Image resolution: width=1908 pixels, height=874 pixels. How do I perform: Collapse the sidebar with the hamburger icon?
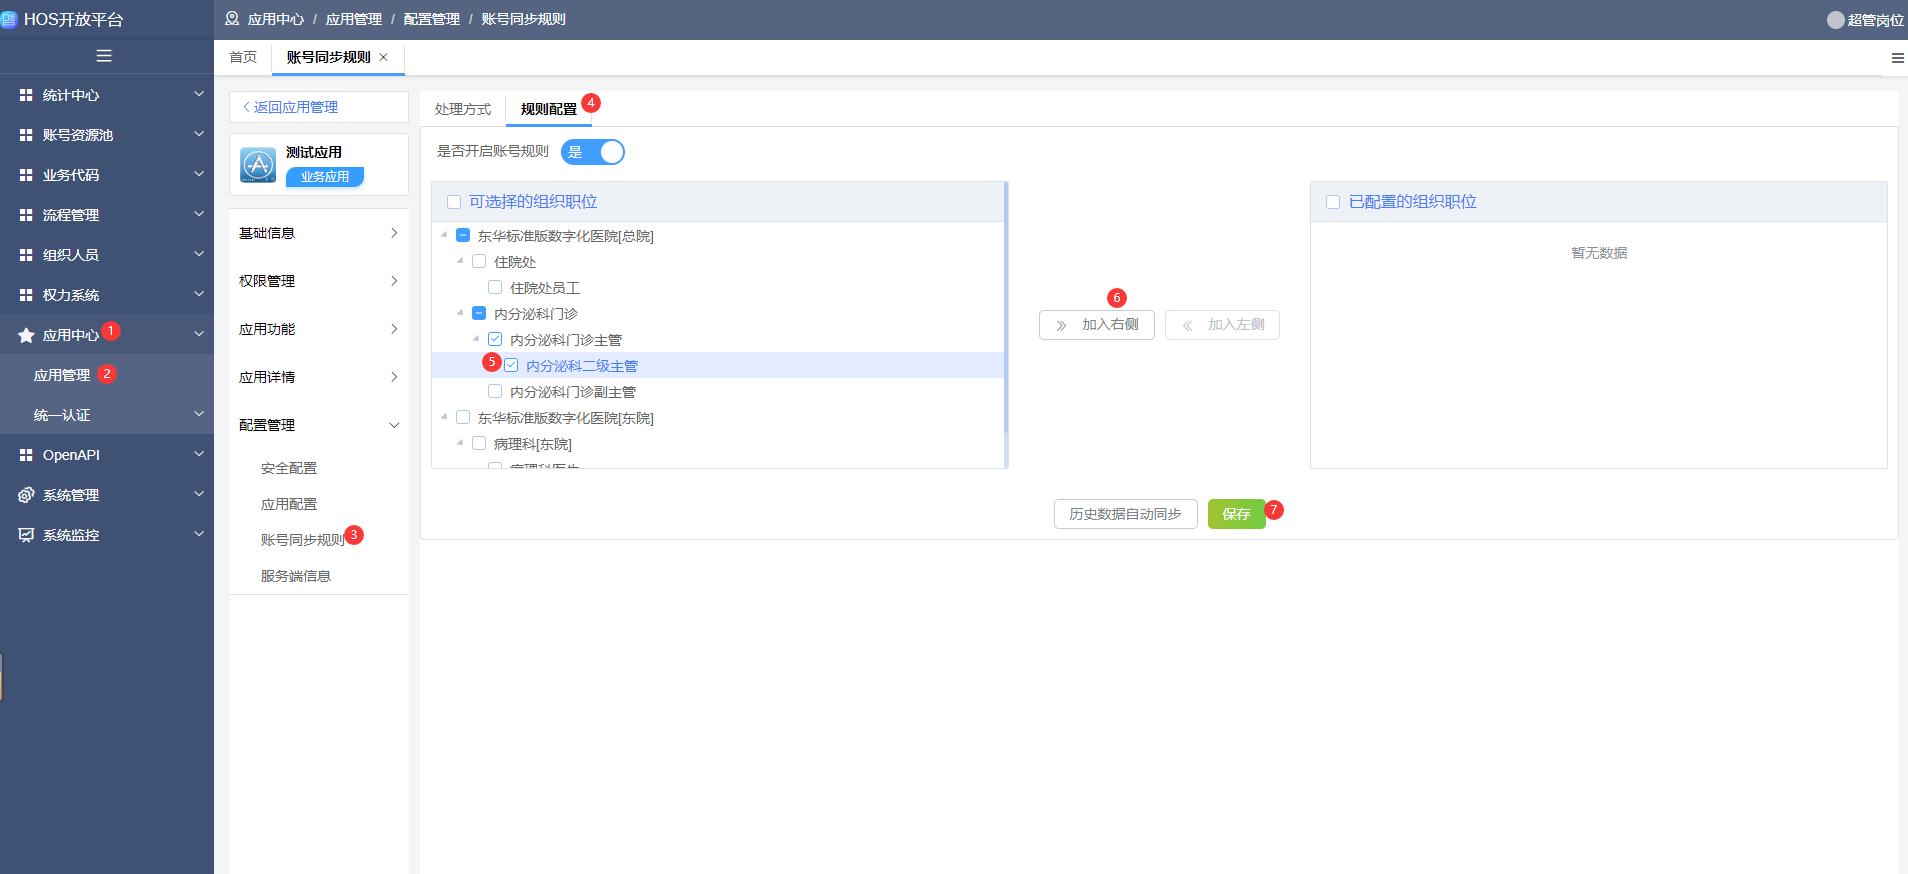[x=104, y=56]
